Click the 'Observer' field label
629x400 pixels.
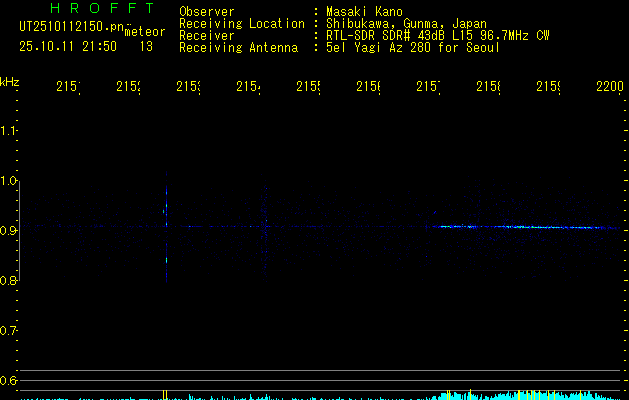click(207, 12)
